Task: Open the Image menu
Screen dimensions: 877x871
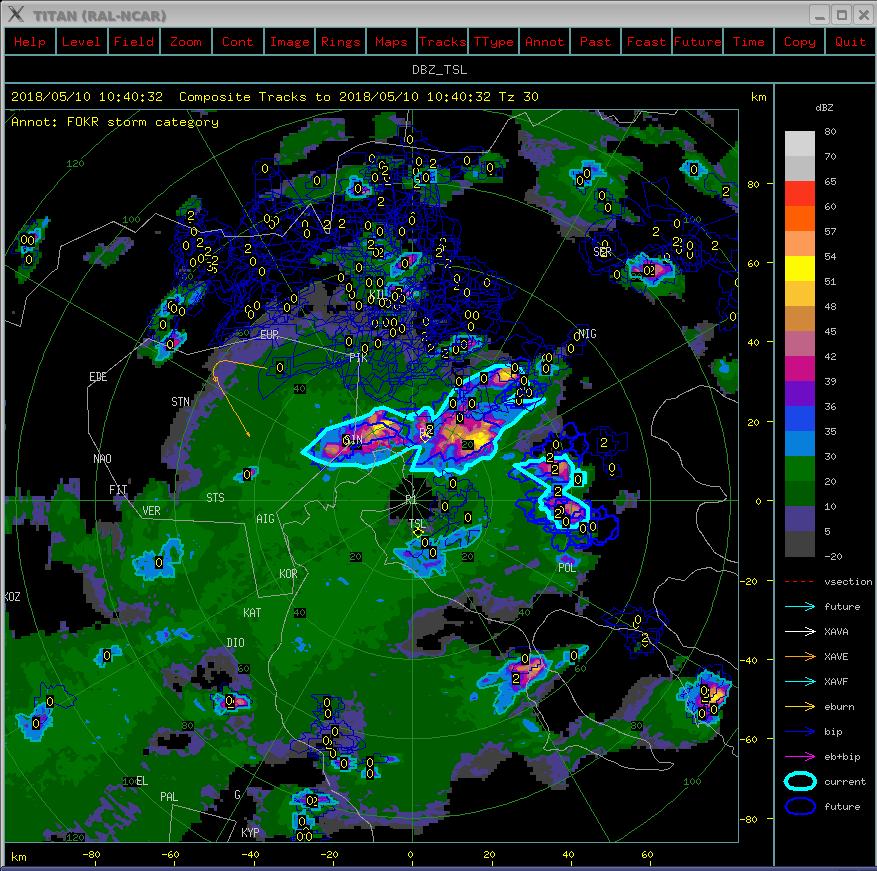Action: tap(289, 42)
